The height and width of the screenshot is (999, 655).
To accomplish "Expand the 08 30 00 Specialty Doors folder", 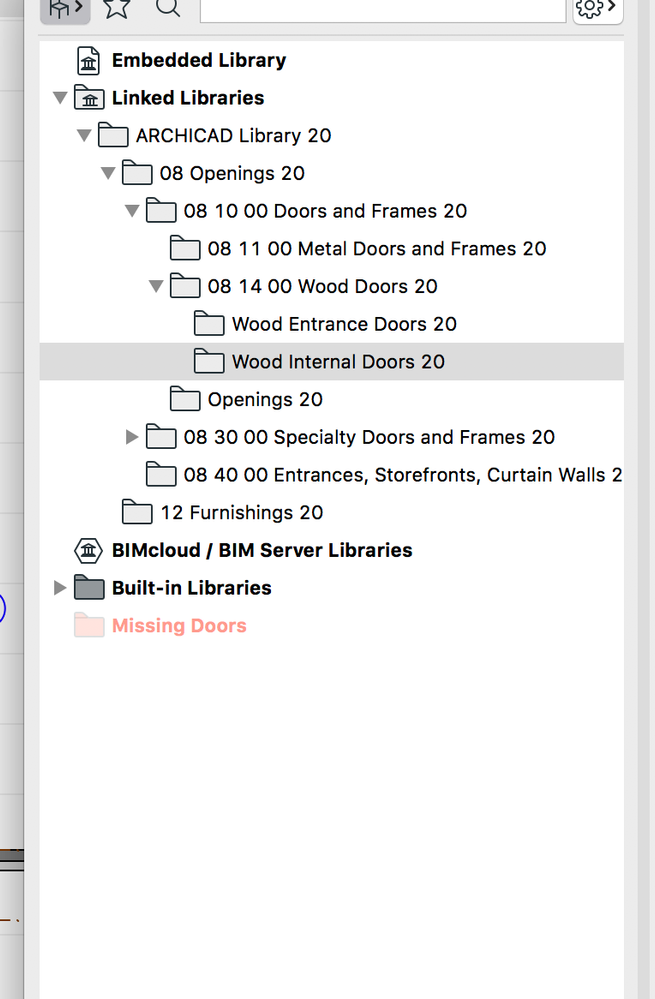I will click(132, 437).
